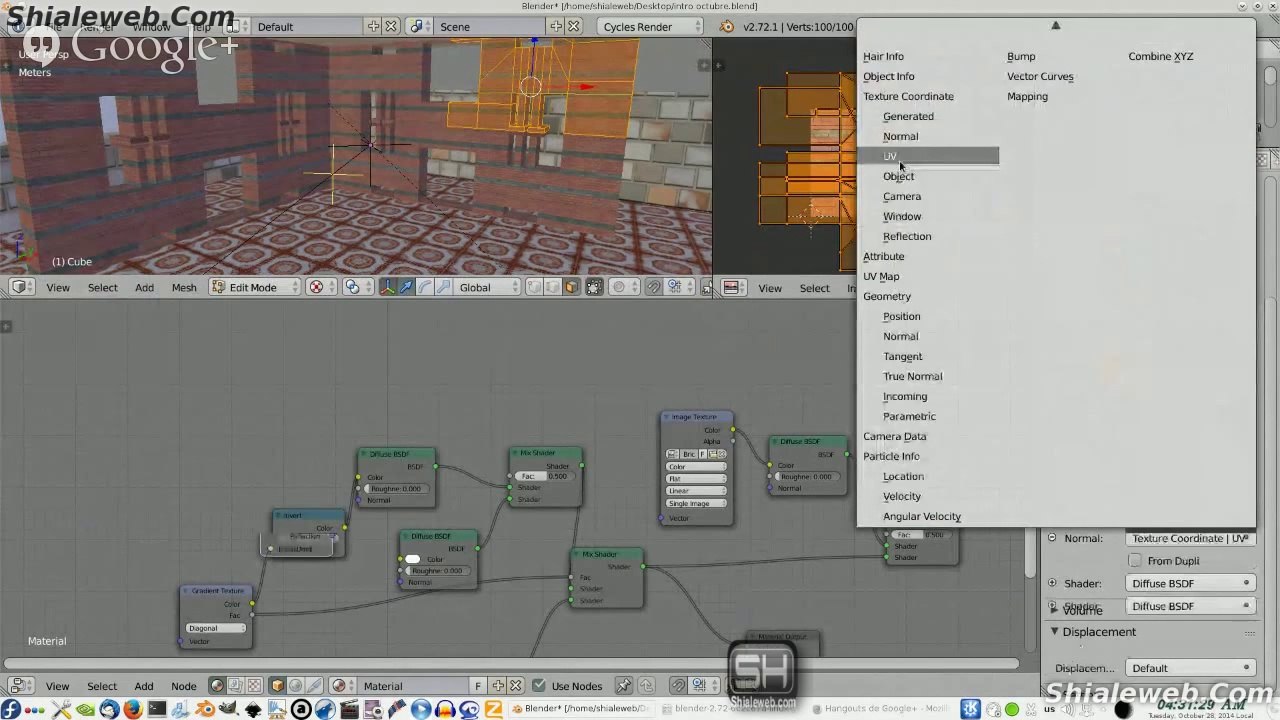Toggle the 3D manipulator widget
The width and height of the screenshot is (1280, 720).
click(389, 287)
